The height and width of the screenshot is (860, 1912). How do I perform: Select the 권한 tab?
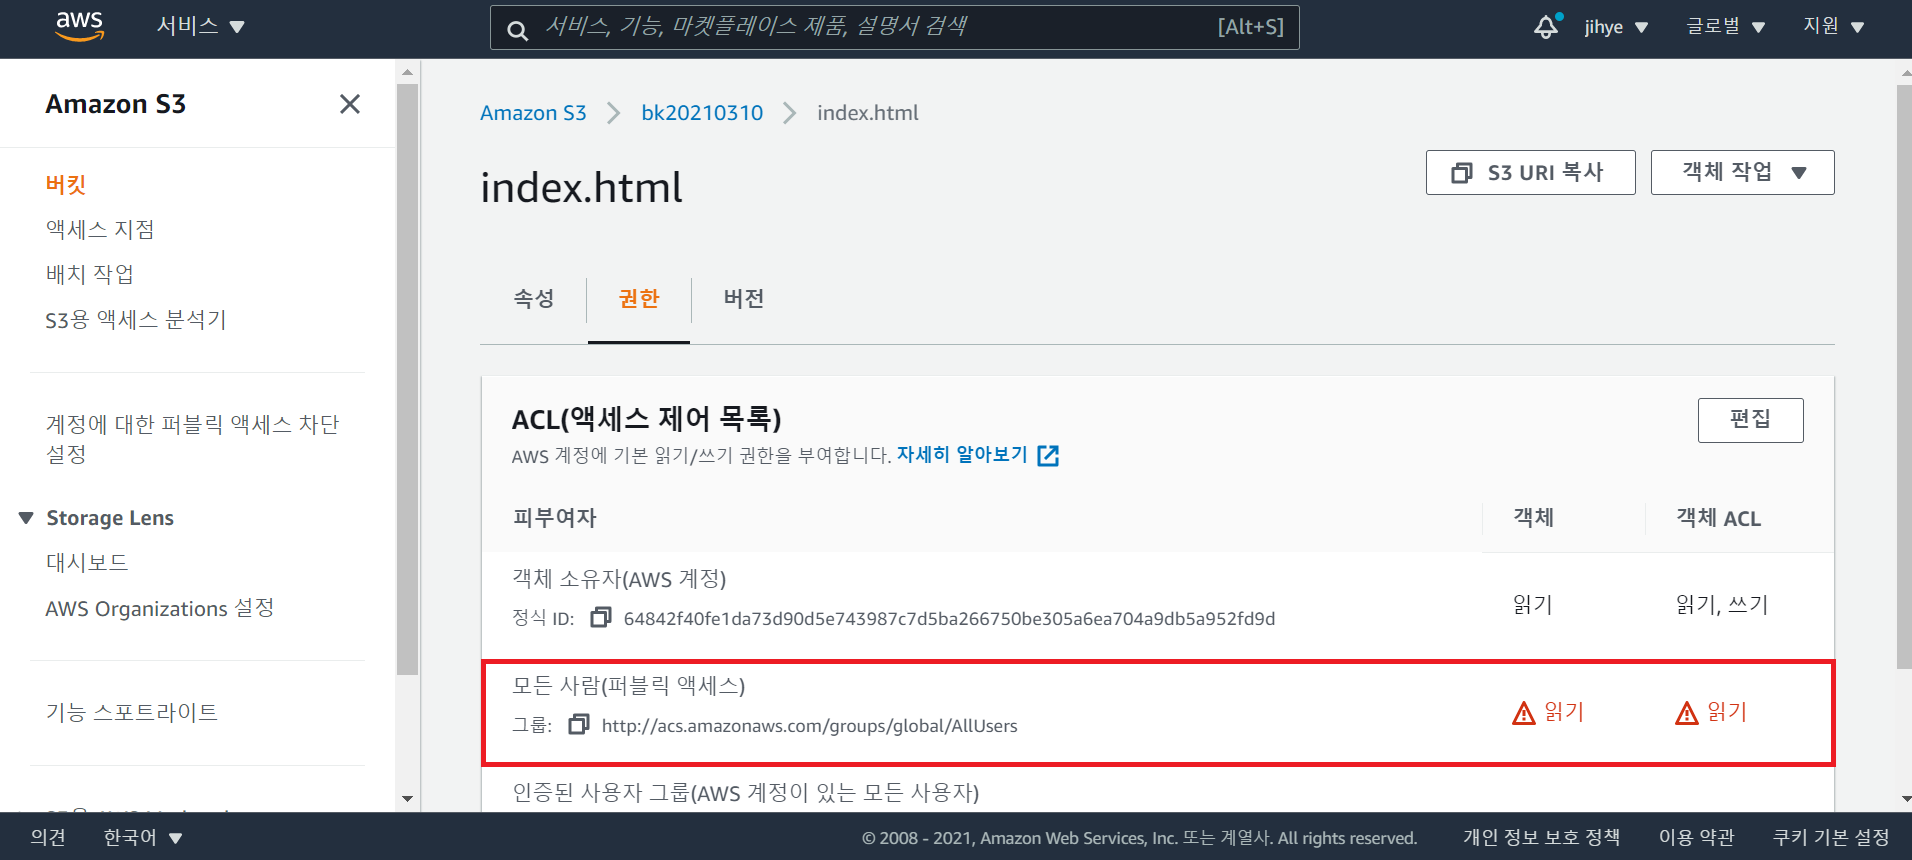coord(639,299)
